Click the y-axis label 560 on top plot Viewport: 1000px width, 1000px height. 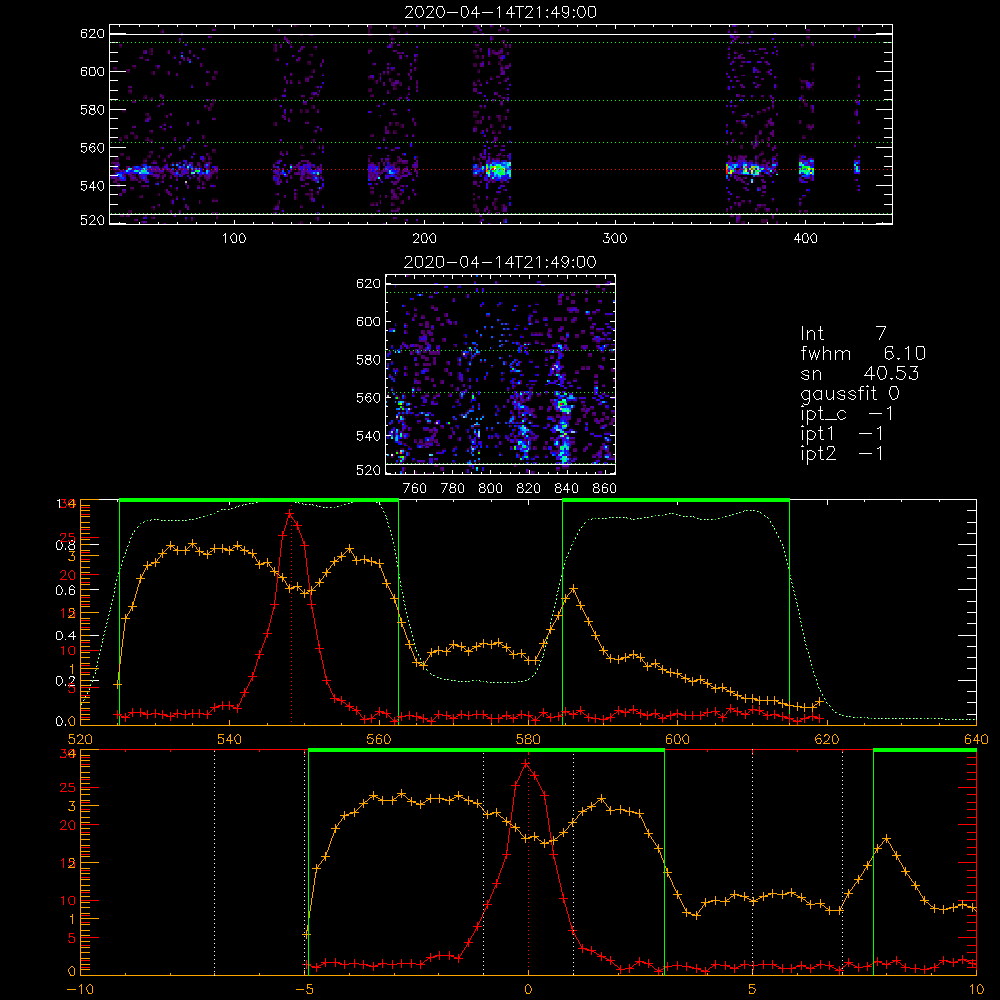(92, 148)
